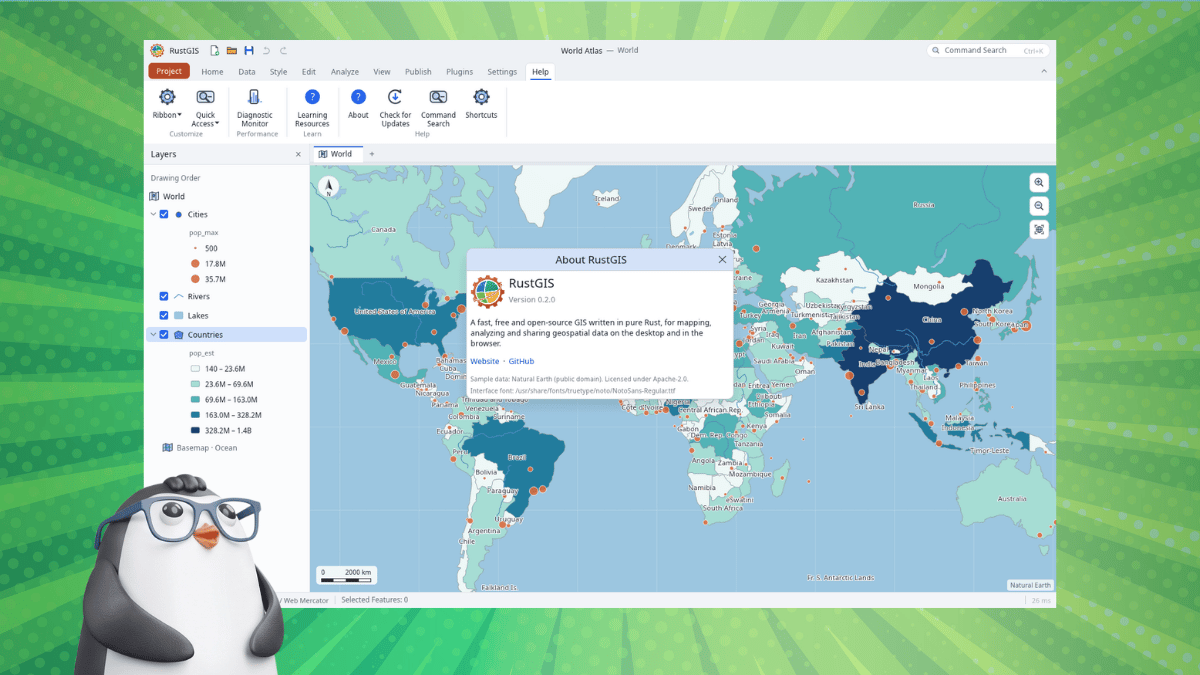Close the About RustGIS dialog
Viewport: 1200px width, 675px height.
click(x=723, y=259)
